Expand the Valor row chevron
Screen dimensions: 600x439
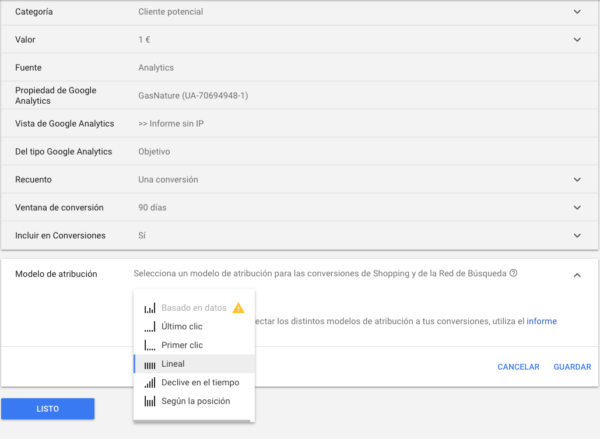(x=577, y=40)
